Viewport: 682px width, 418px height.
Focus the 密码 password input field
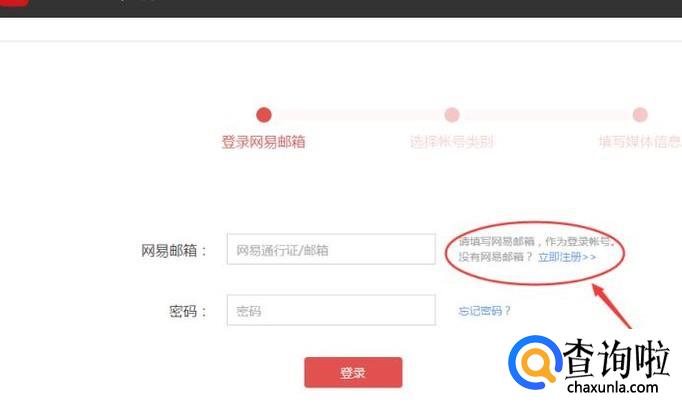tap(331, 310)
